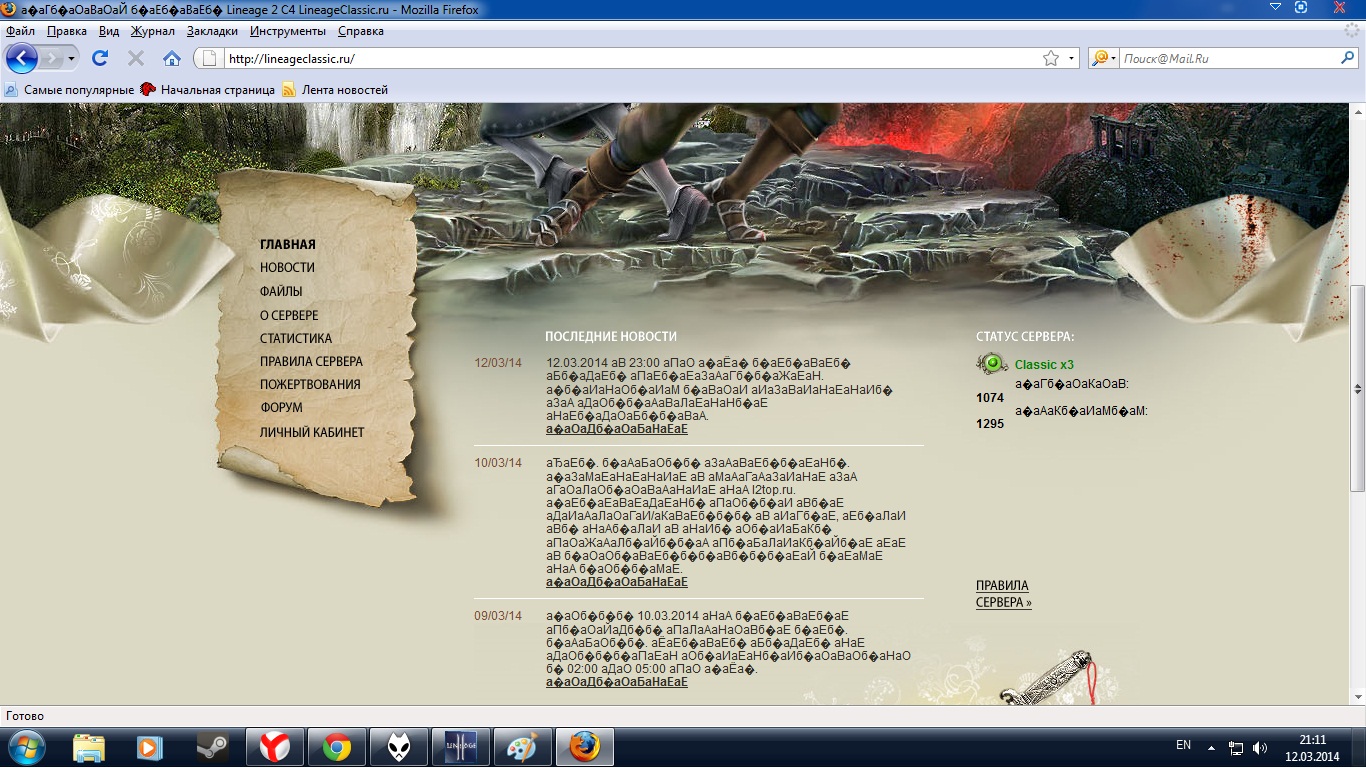Screen dimensions: 1366x768
Task: Bookmark this page with the star icon
Action: point(1051,59)
